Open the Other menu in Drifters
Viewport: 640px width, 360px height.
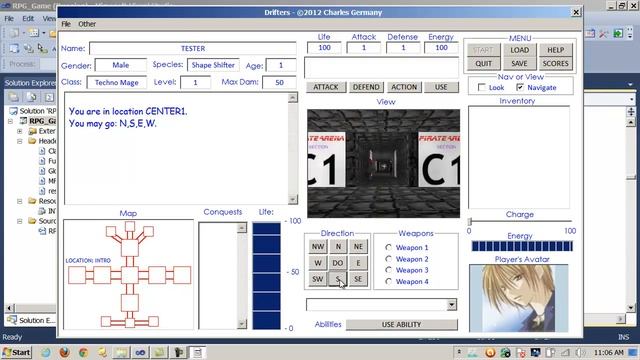click(87, 24)
